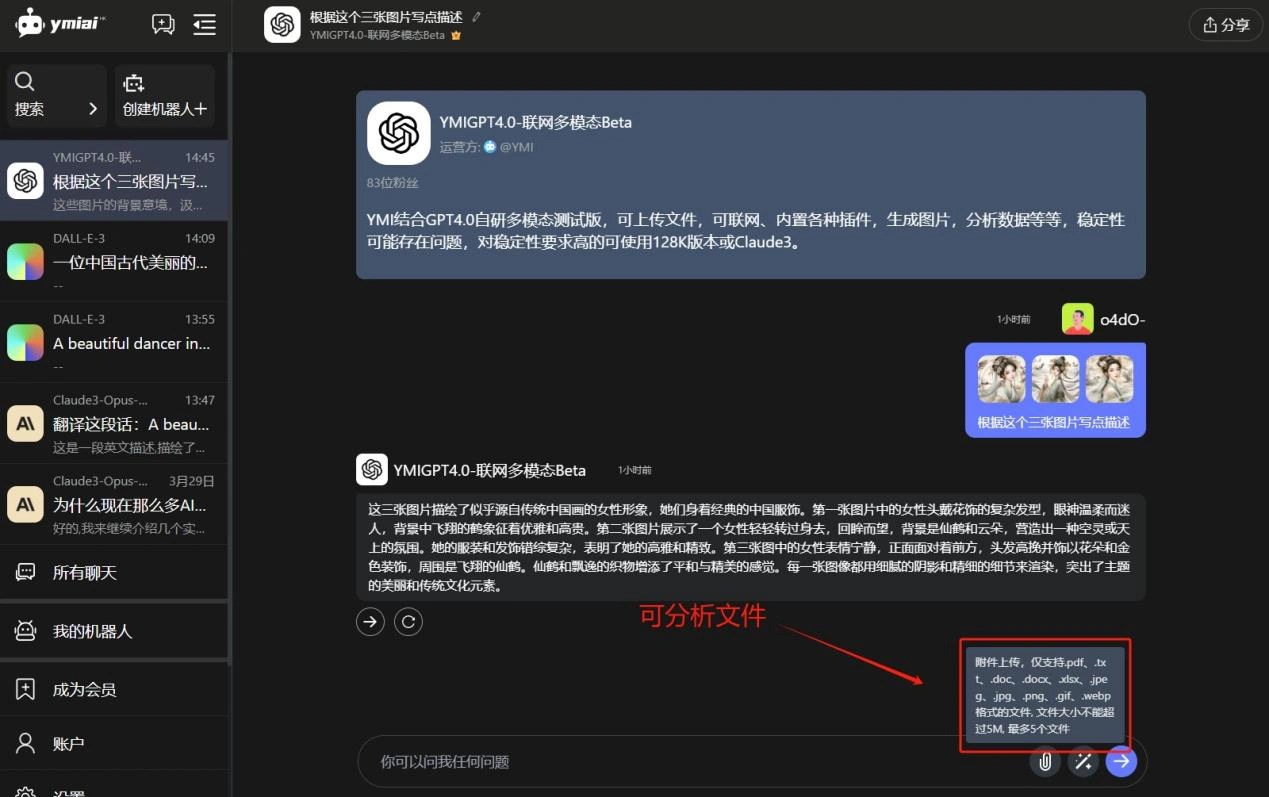Click the chat-bubble icon beside 所有聊天
Screen dimensions: 1269x797
(x=26, y=573)
